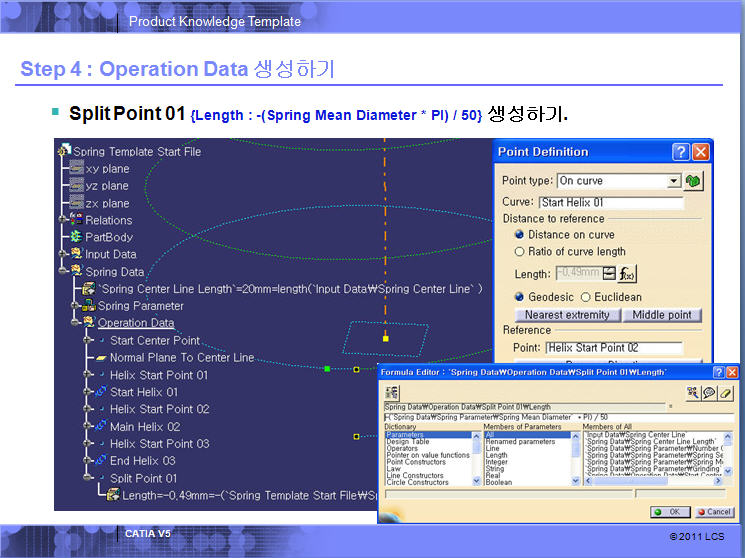745x558 pixels.
Task: Click the xy plane icon in tree
Action: point(76,169)
